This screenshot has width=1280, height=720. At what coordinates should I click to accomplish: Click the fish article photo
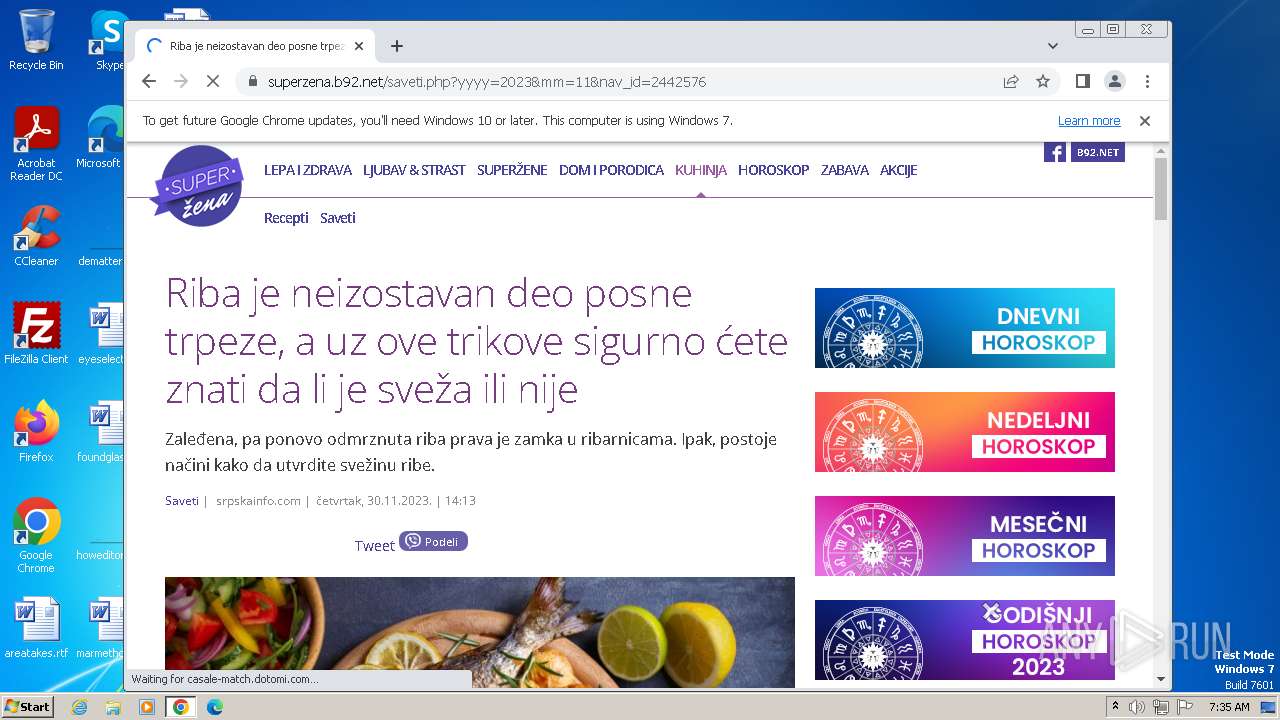coord(480,632)
